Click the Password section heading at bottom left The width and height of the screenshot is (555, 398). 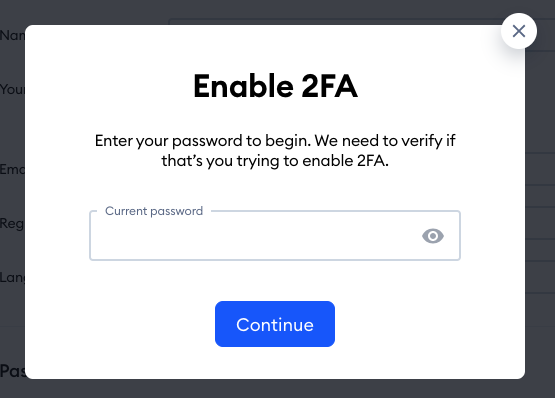coord(12,371)
